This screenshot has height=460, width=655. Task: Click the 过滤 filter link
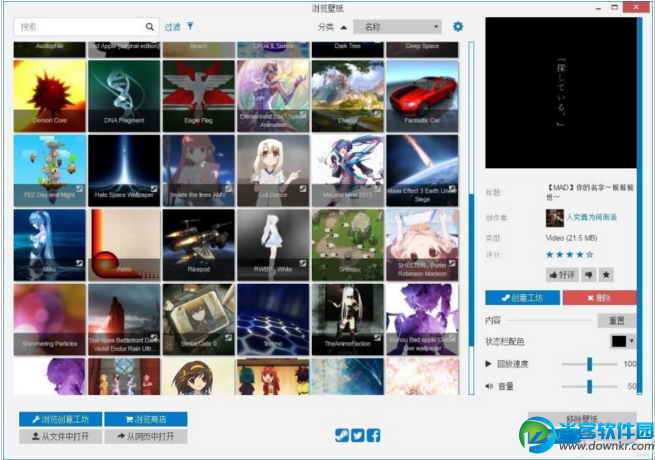tap(172, 27)
